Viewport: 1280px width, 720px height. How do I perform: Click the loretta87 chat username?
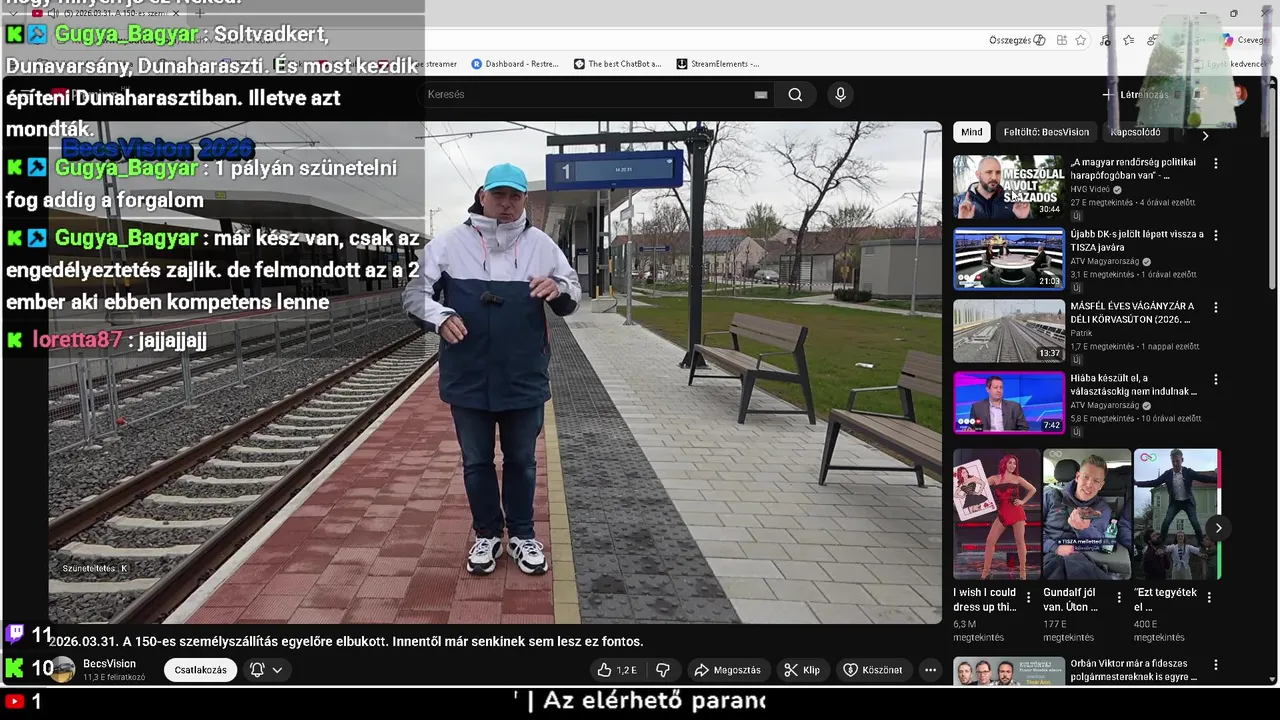[x=77, y=340]
